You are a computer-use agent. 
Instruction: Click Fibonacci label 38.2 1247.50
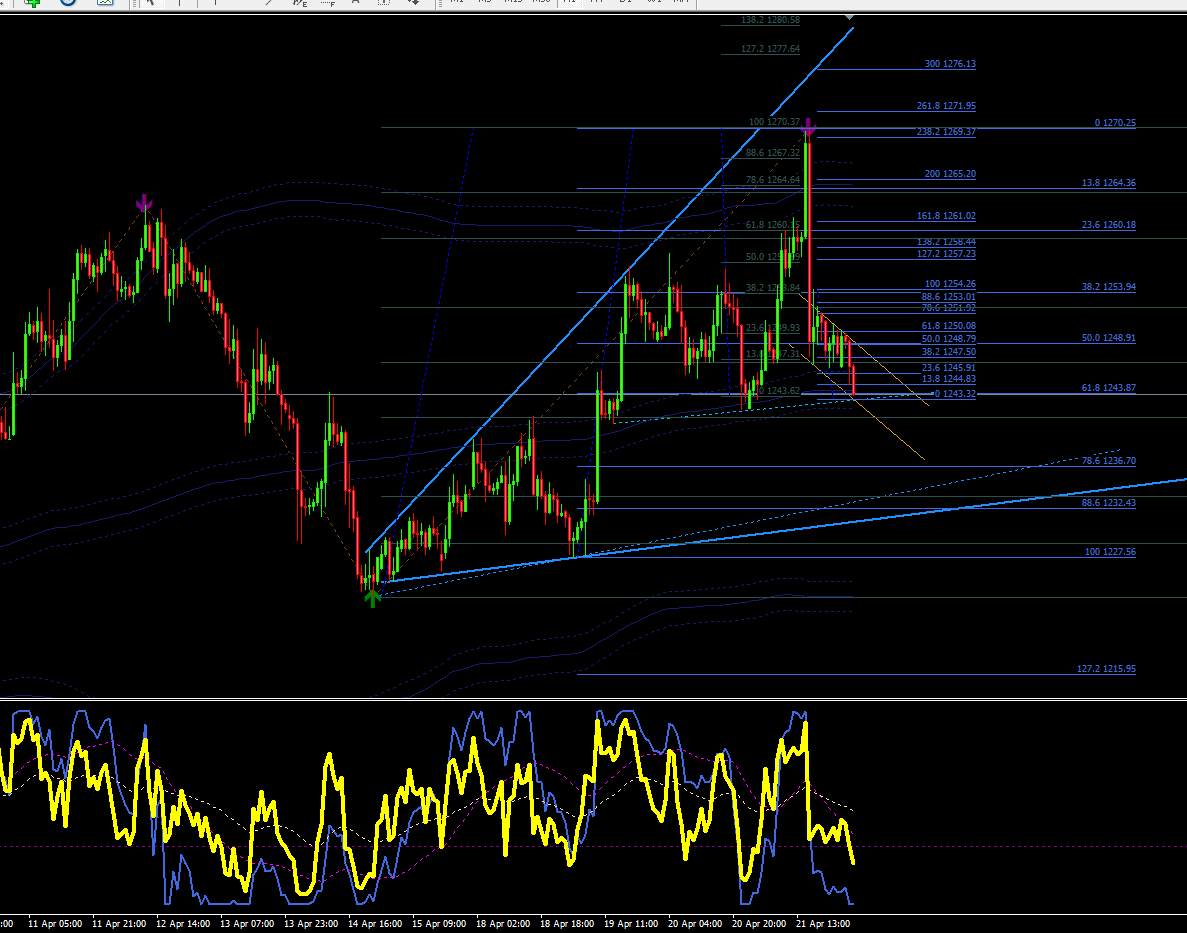click(x=949, y=352)
